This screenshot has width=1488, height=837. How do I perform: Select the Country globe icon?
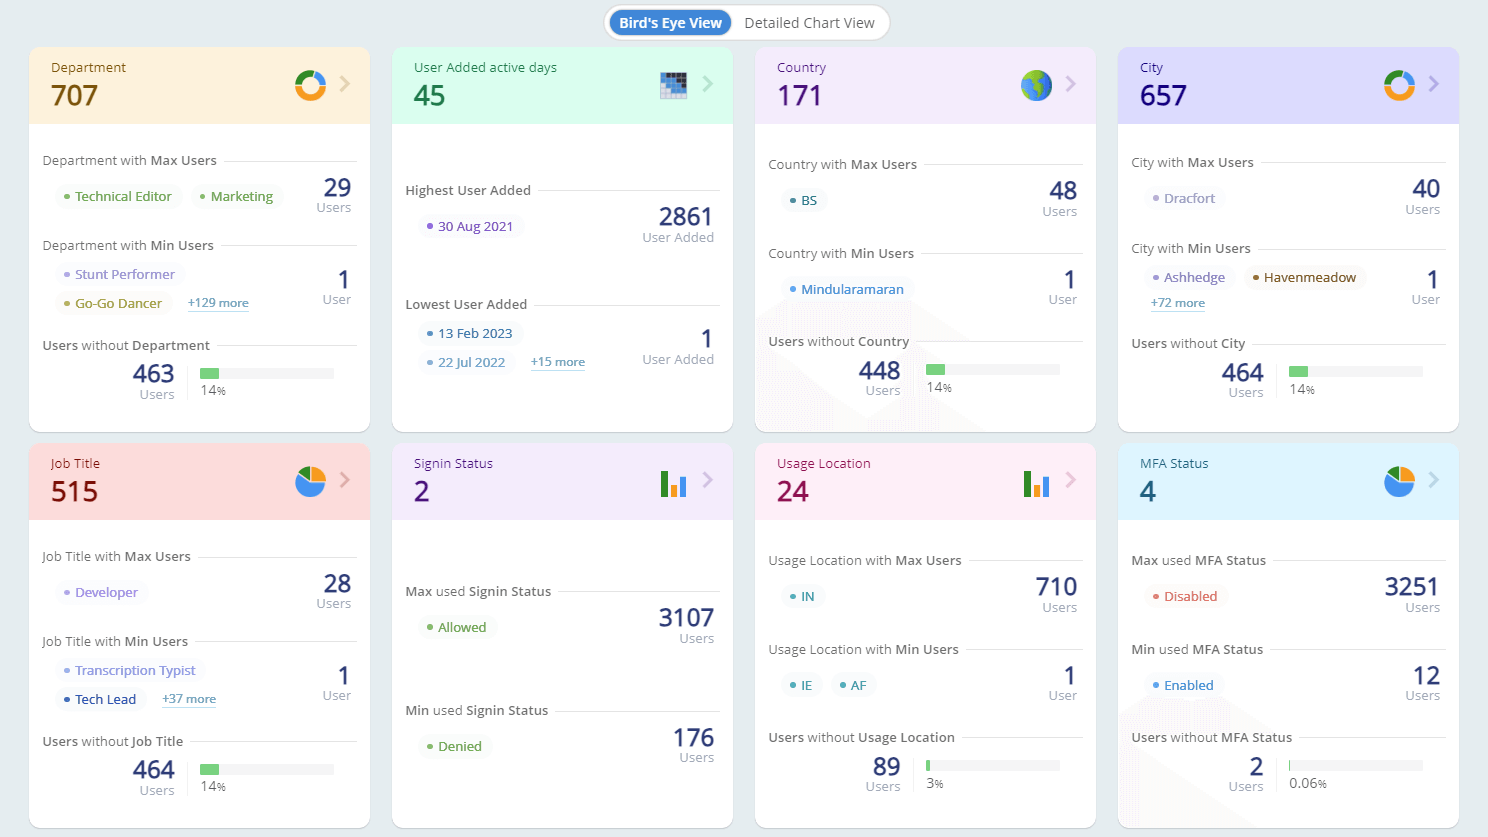tap(1036, 85)
